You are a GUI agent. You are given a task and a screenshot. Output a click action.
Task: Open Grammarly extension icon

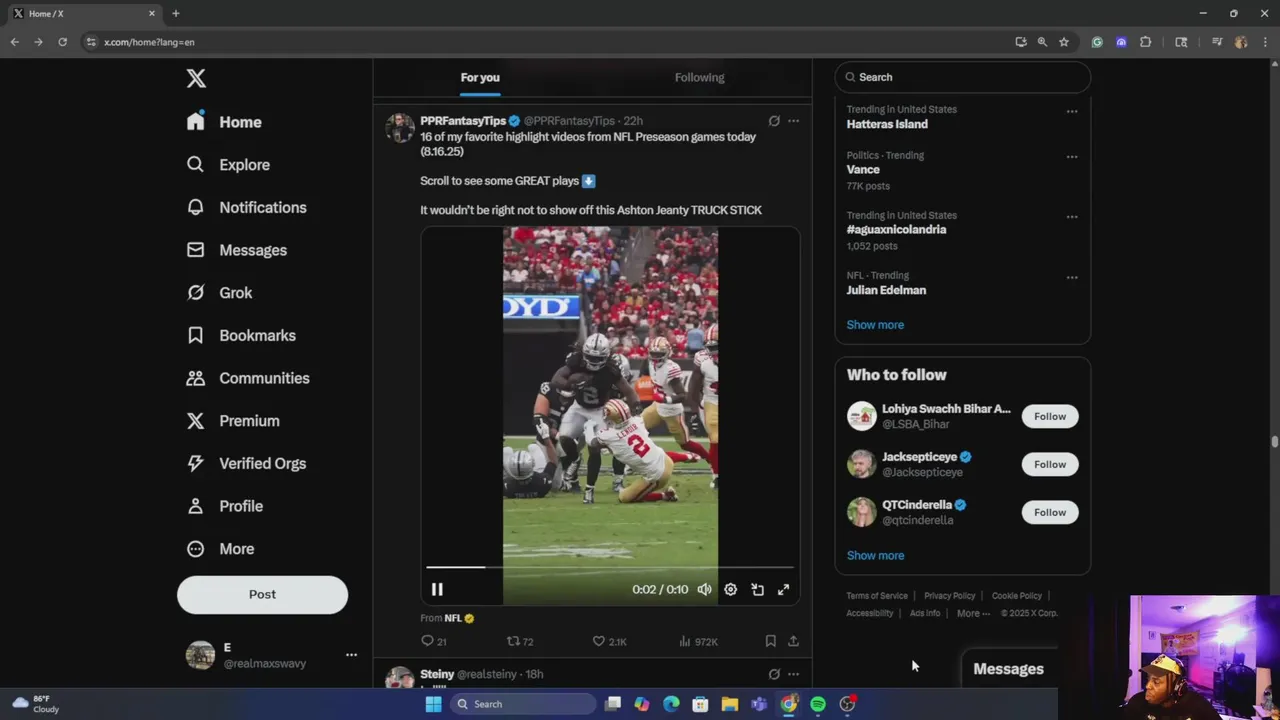[x=1097, y=42]
